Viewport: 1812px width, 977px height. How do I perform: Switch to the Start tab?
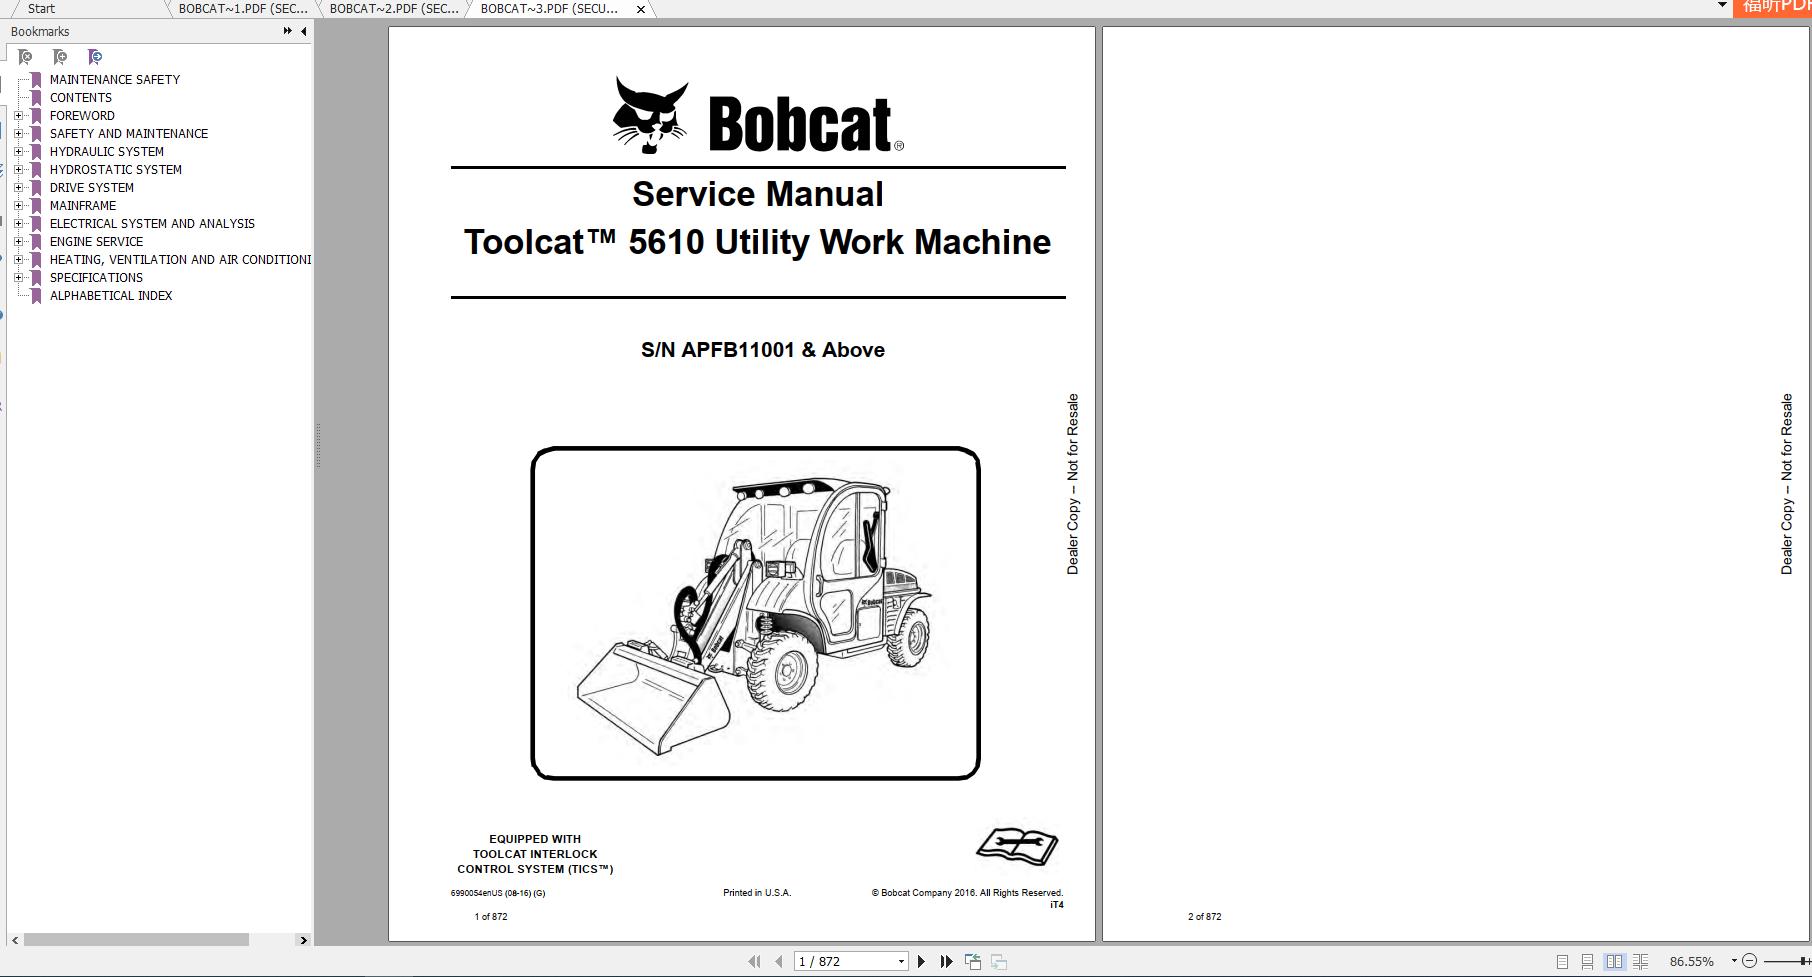(41, 8)
